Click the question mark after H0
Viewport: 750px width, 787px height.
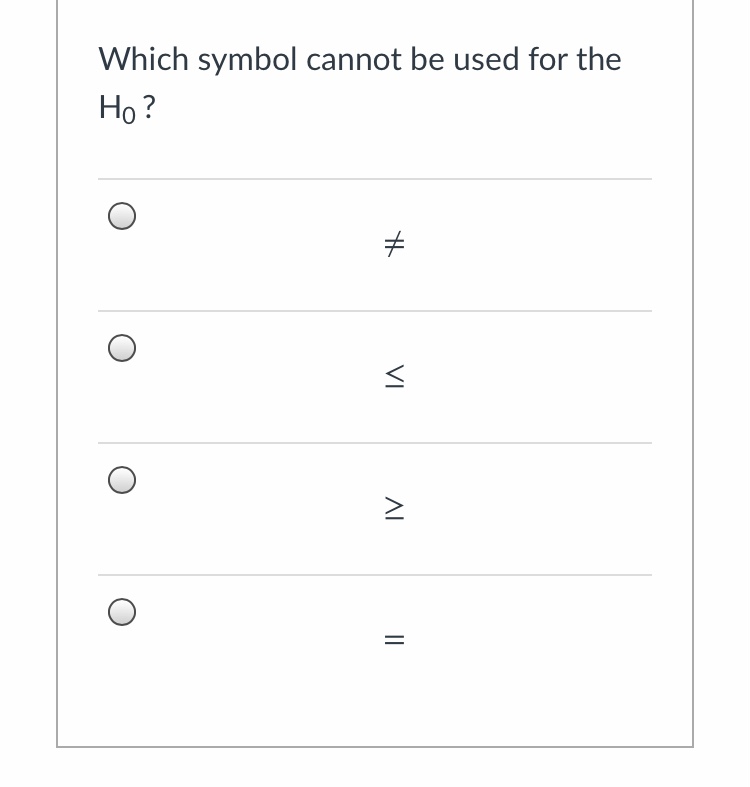tap(148, 110)
